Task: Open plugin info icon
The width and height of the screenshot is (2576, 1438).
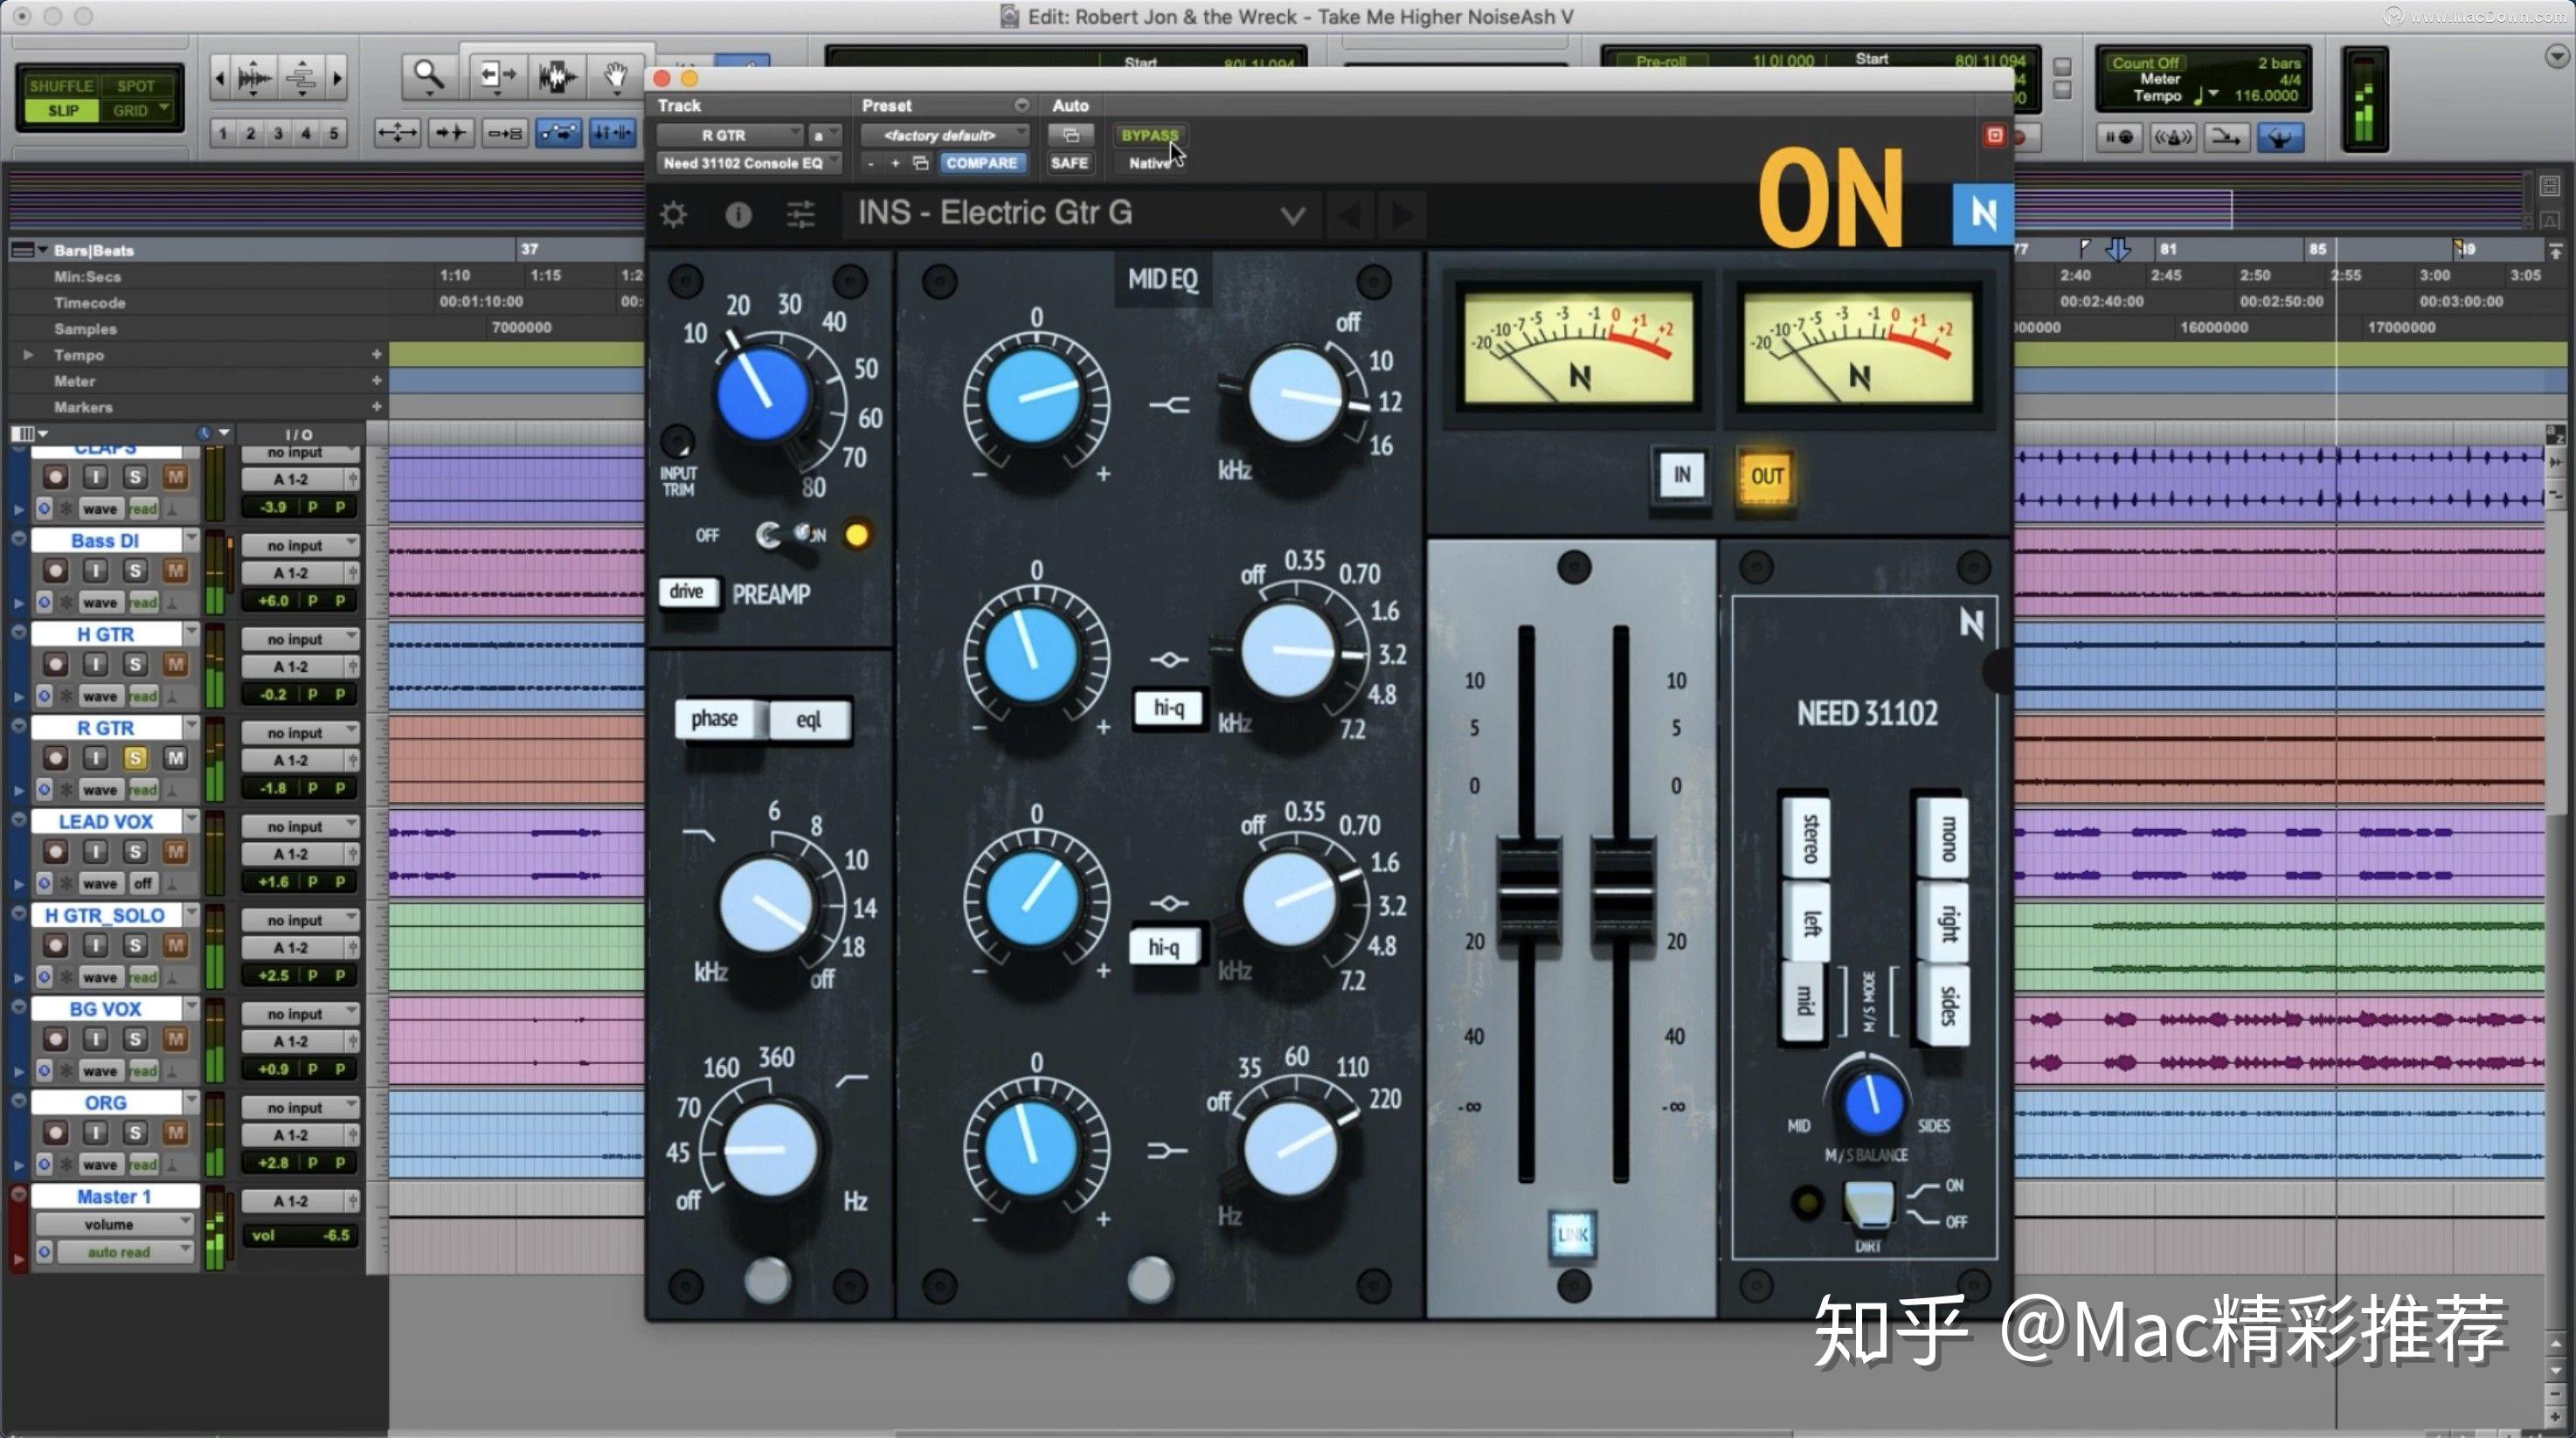Action: (x=738, y=214)
